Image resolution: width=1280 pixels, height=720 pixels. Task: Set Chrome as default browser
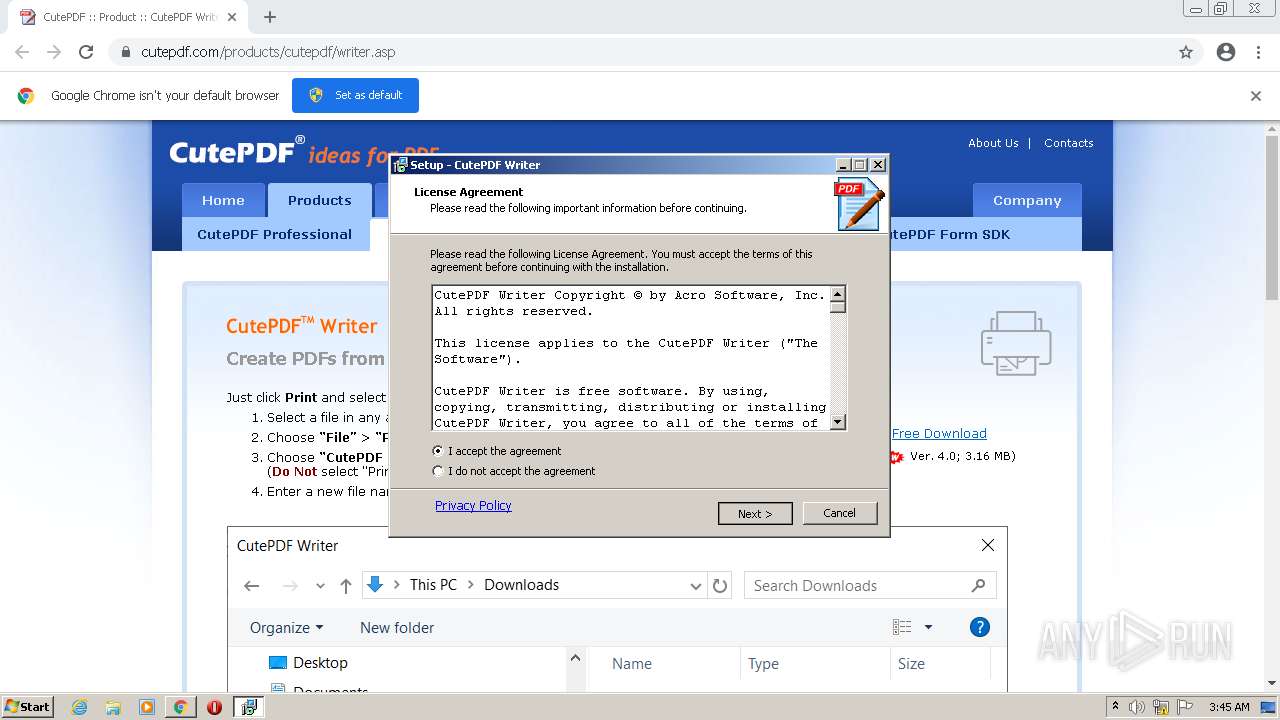pyautogui.click(x=355, y=95)
